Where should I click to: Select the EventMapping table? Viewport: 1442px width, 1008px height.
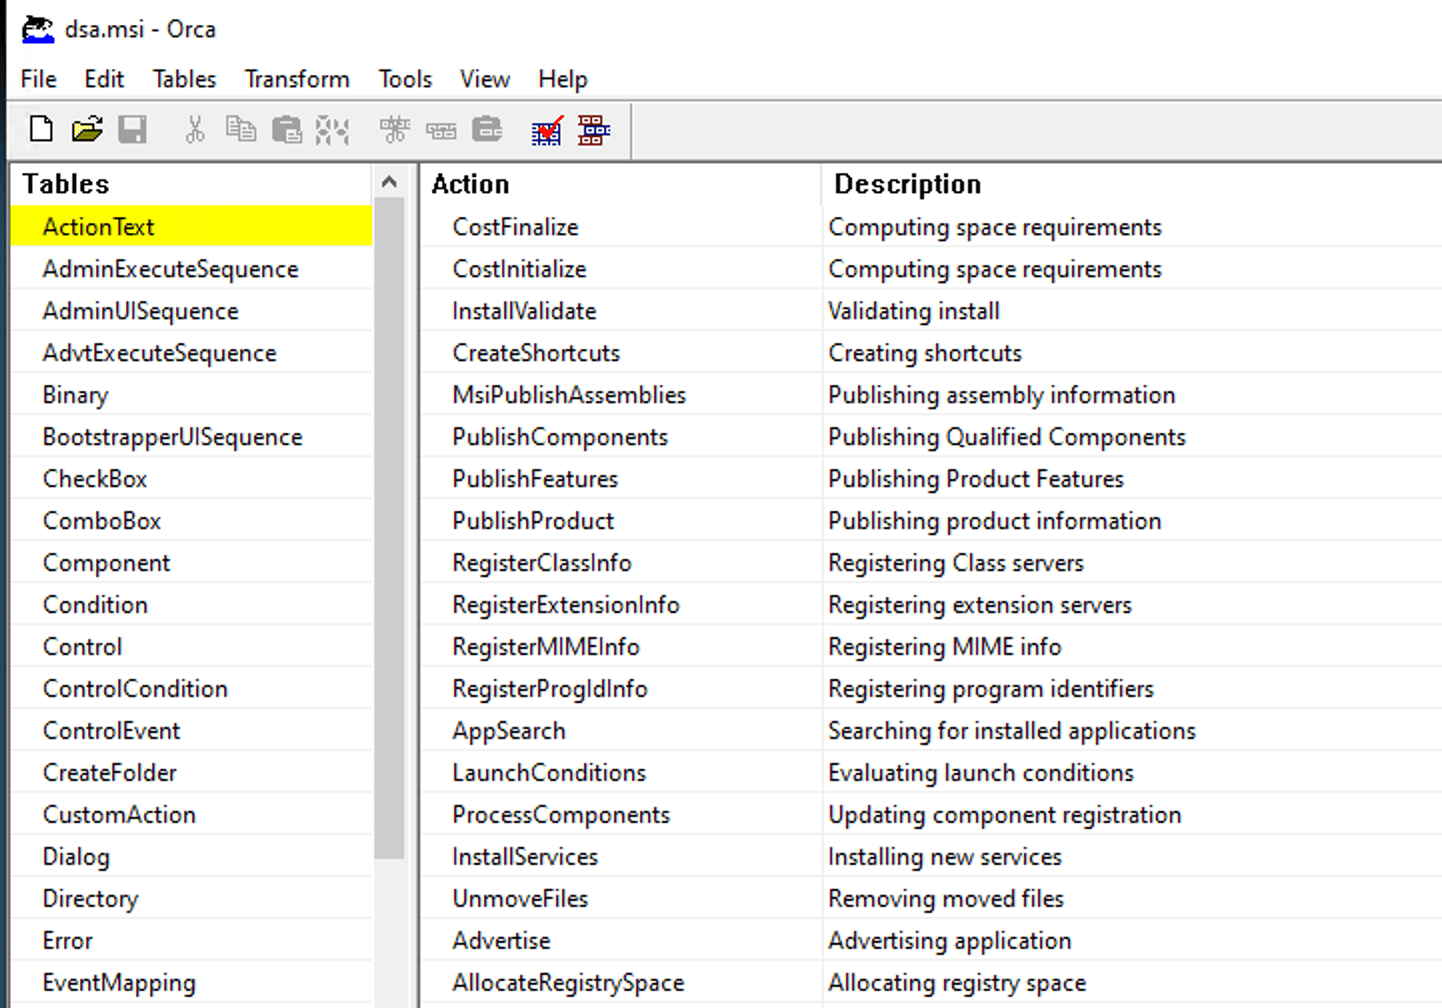point(192,983)
